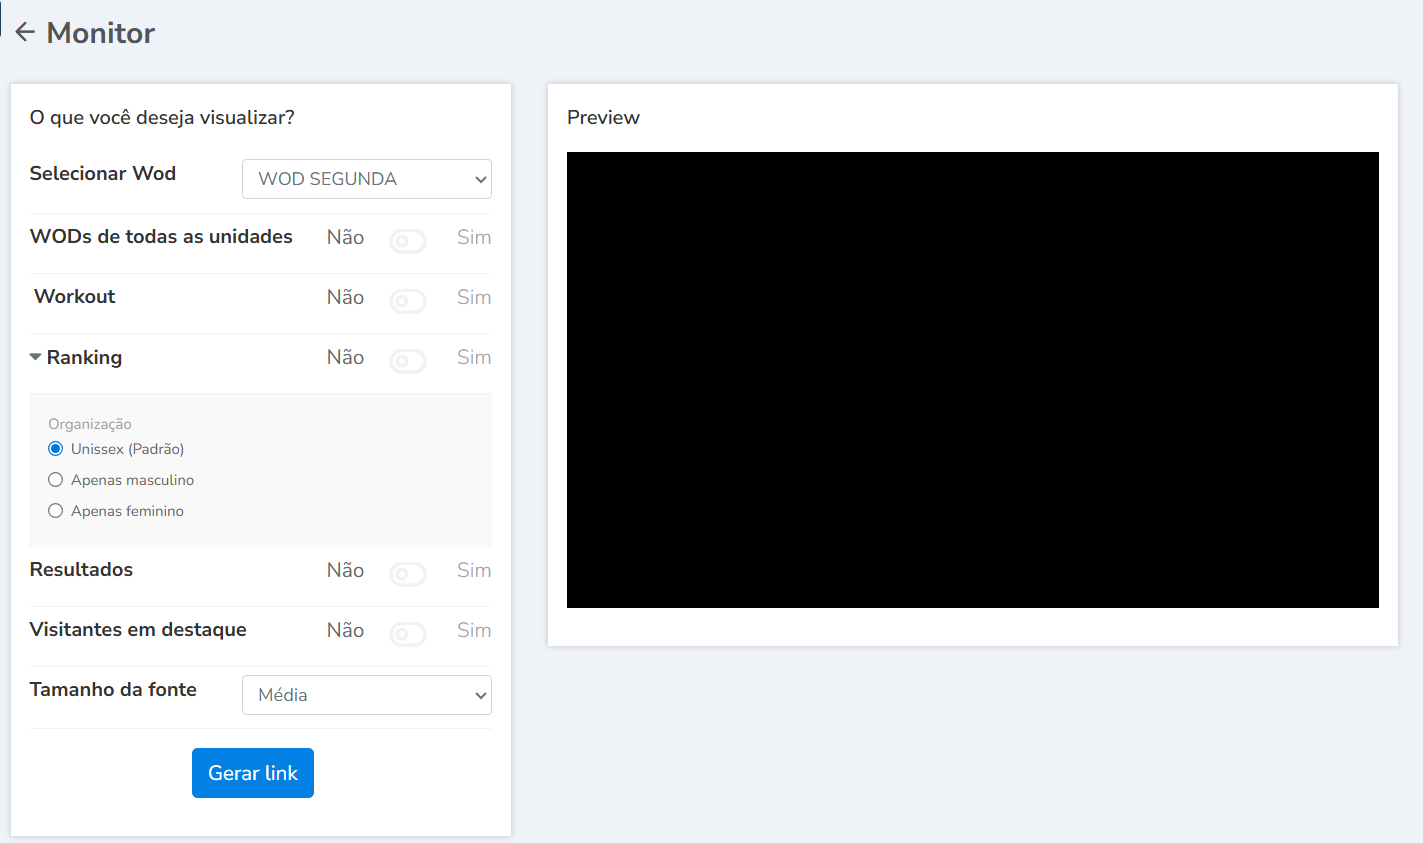
Task: Open the Selecionar Wod dropdown
Action: click(366, 179)
